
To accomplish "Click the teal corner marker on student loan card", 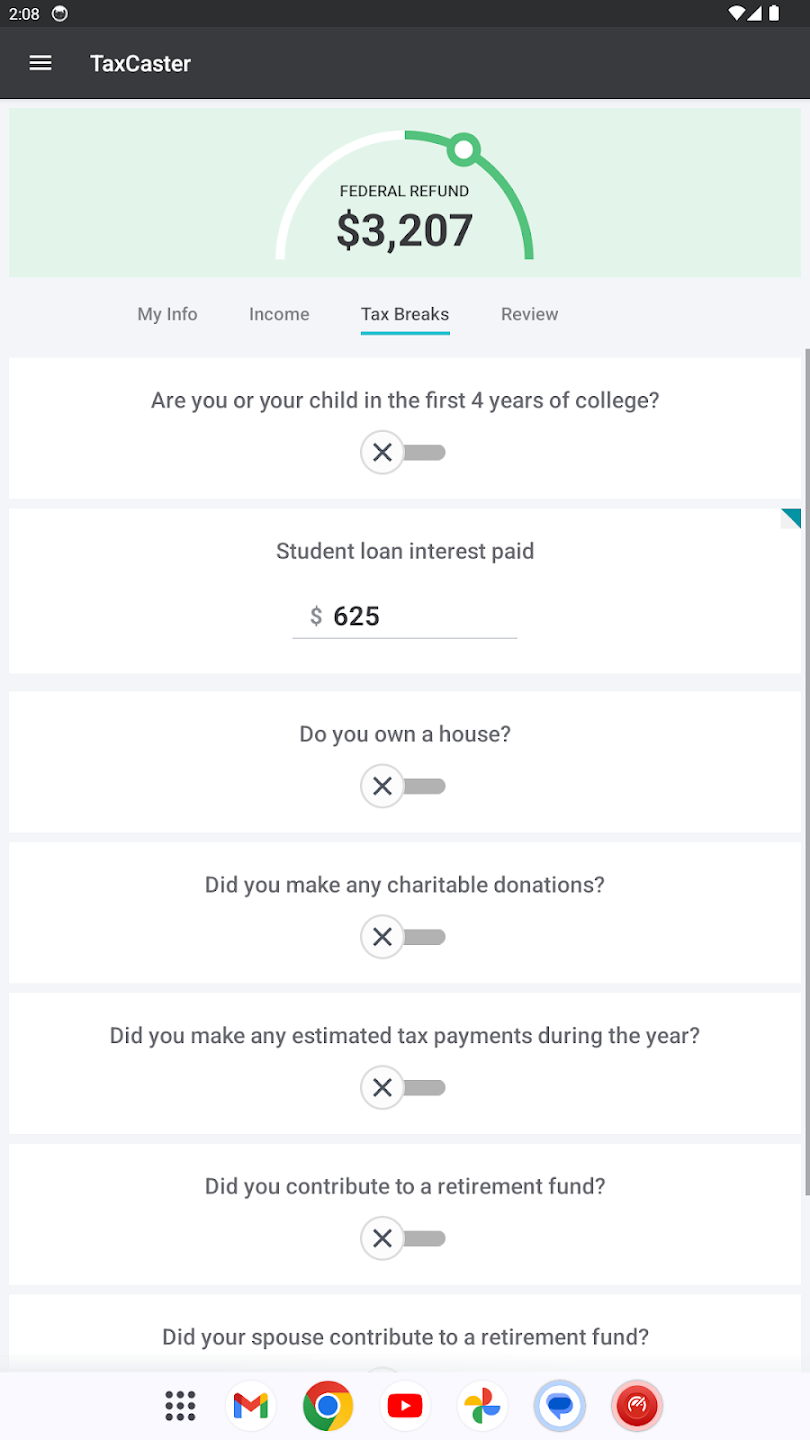I will click(793, 516).
